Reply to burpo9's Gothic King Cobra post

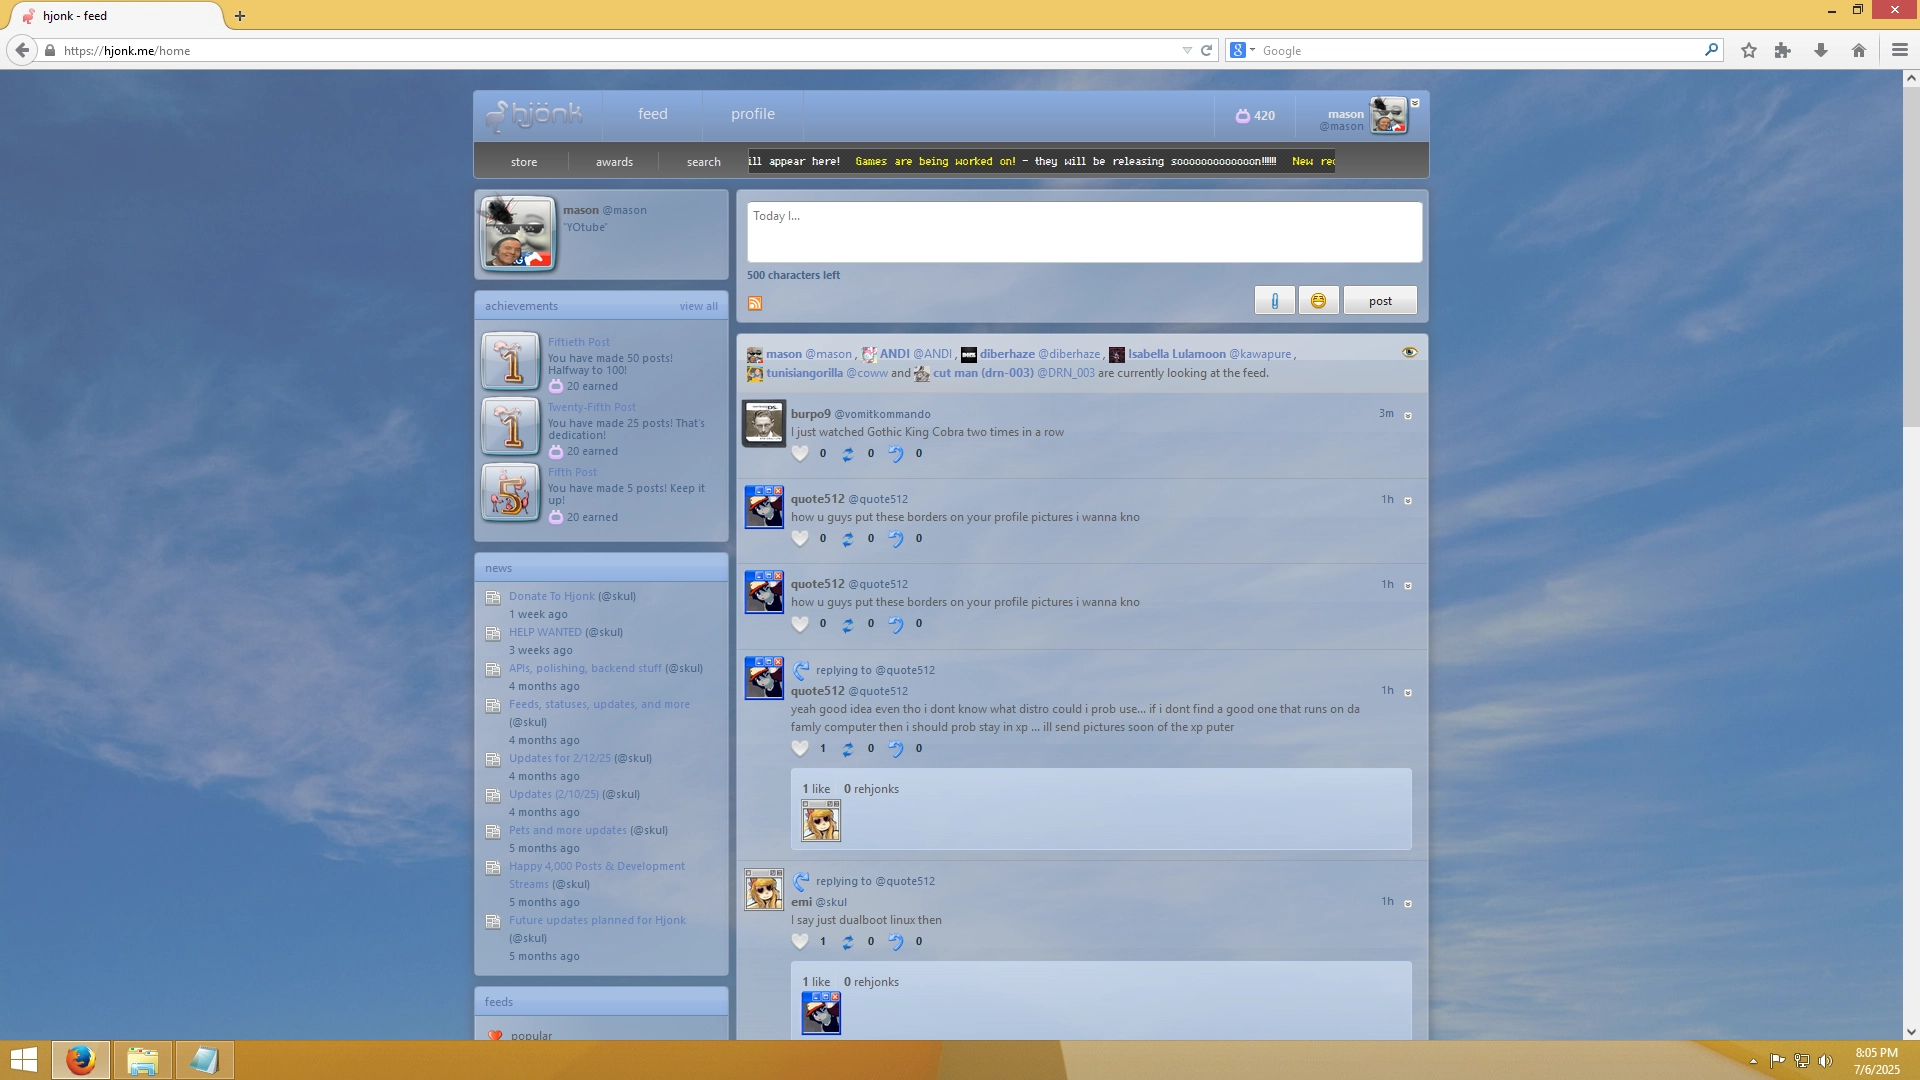point(895,453)
